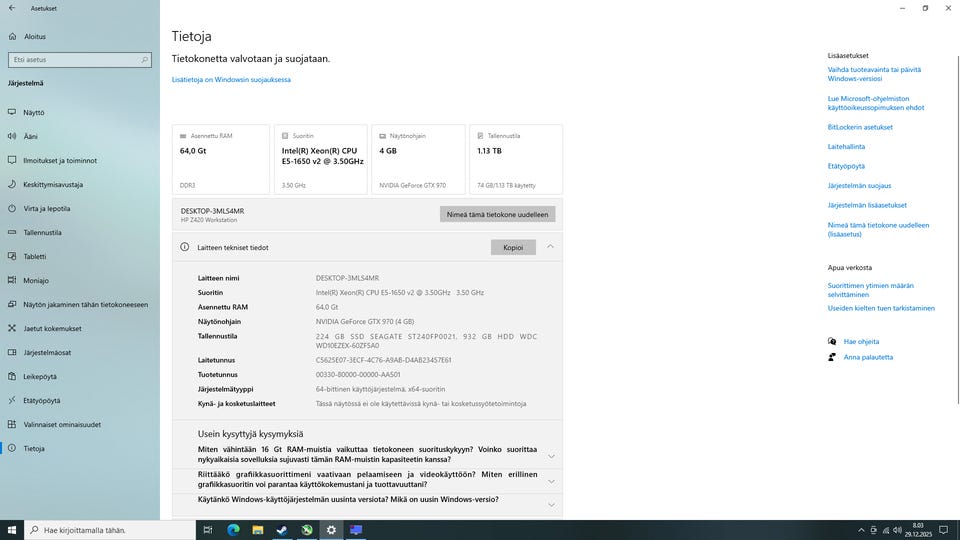
Task: Open Ilmoitukset ja toiminnot settings
Action: pos(60,160)
